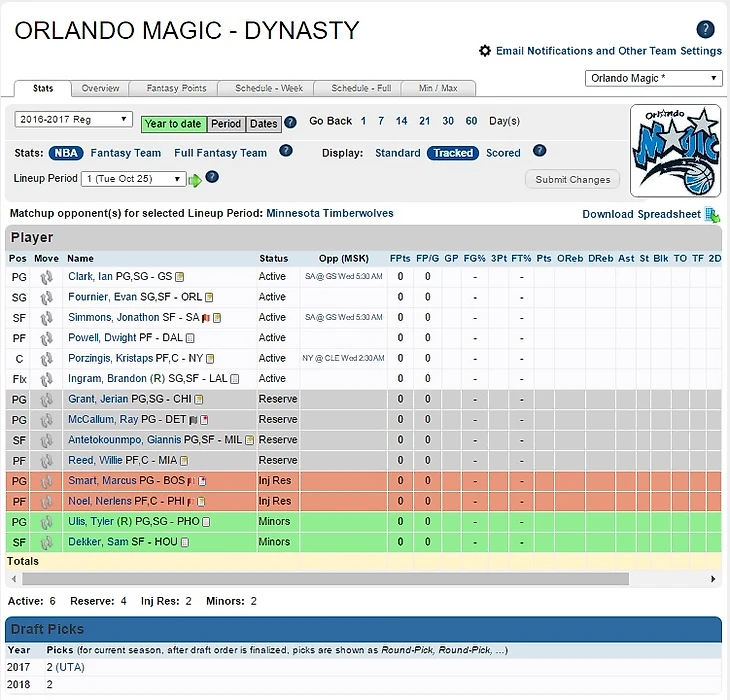
Task: Go back 60 days
Action: pos(471,121)
